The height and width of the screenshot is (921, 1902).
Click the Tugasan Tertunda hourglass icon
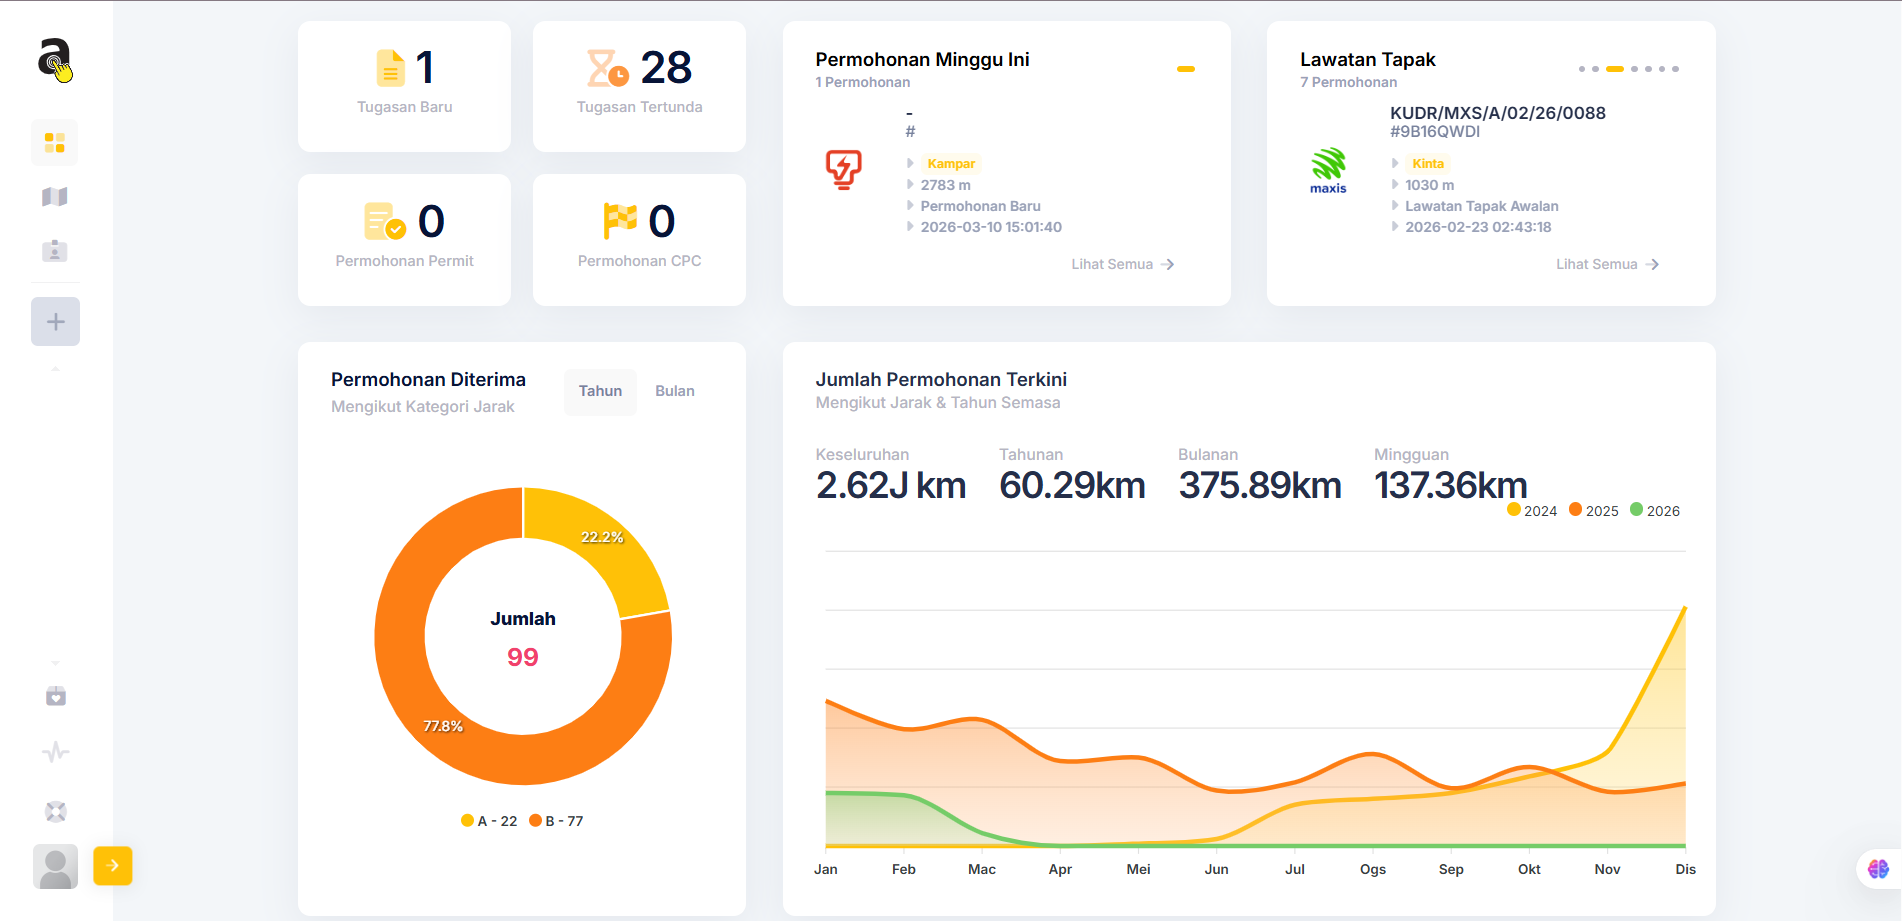607,68
